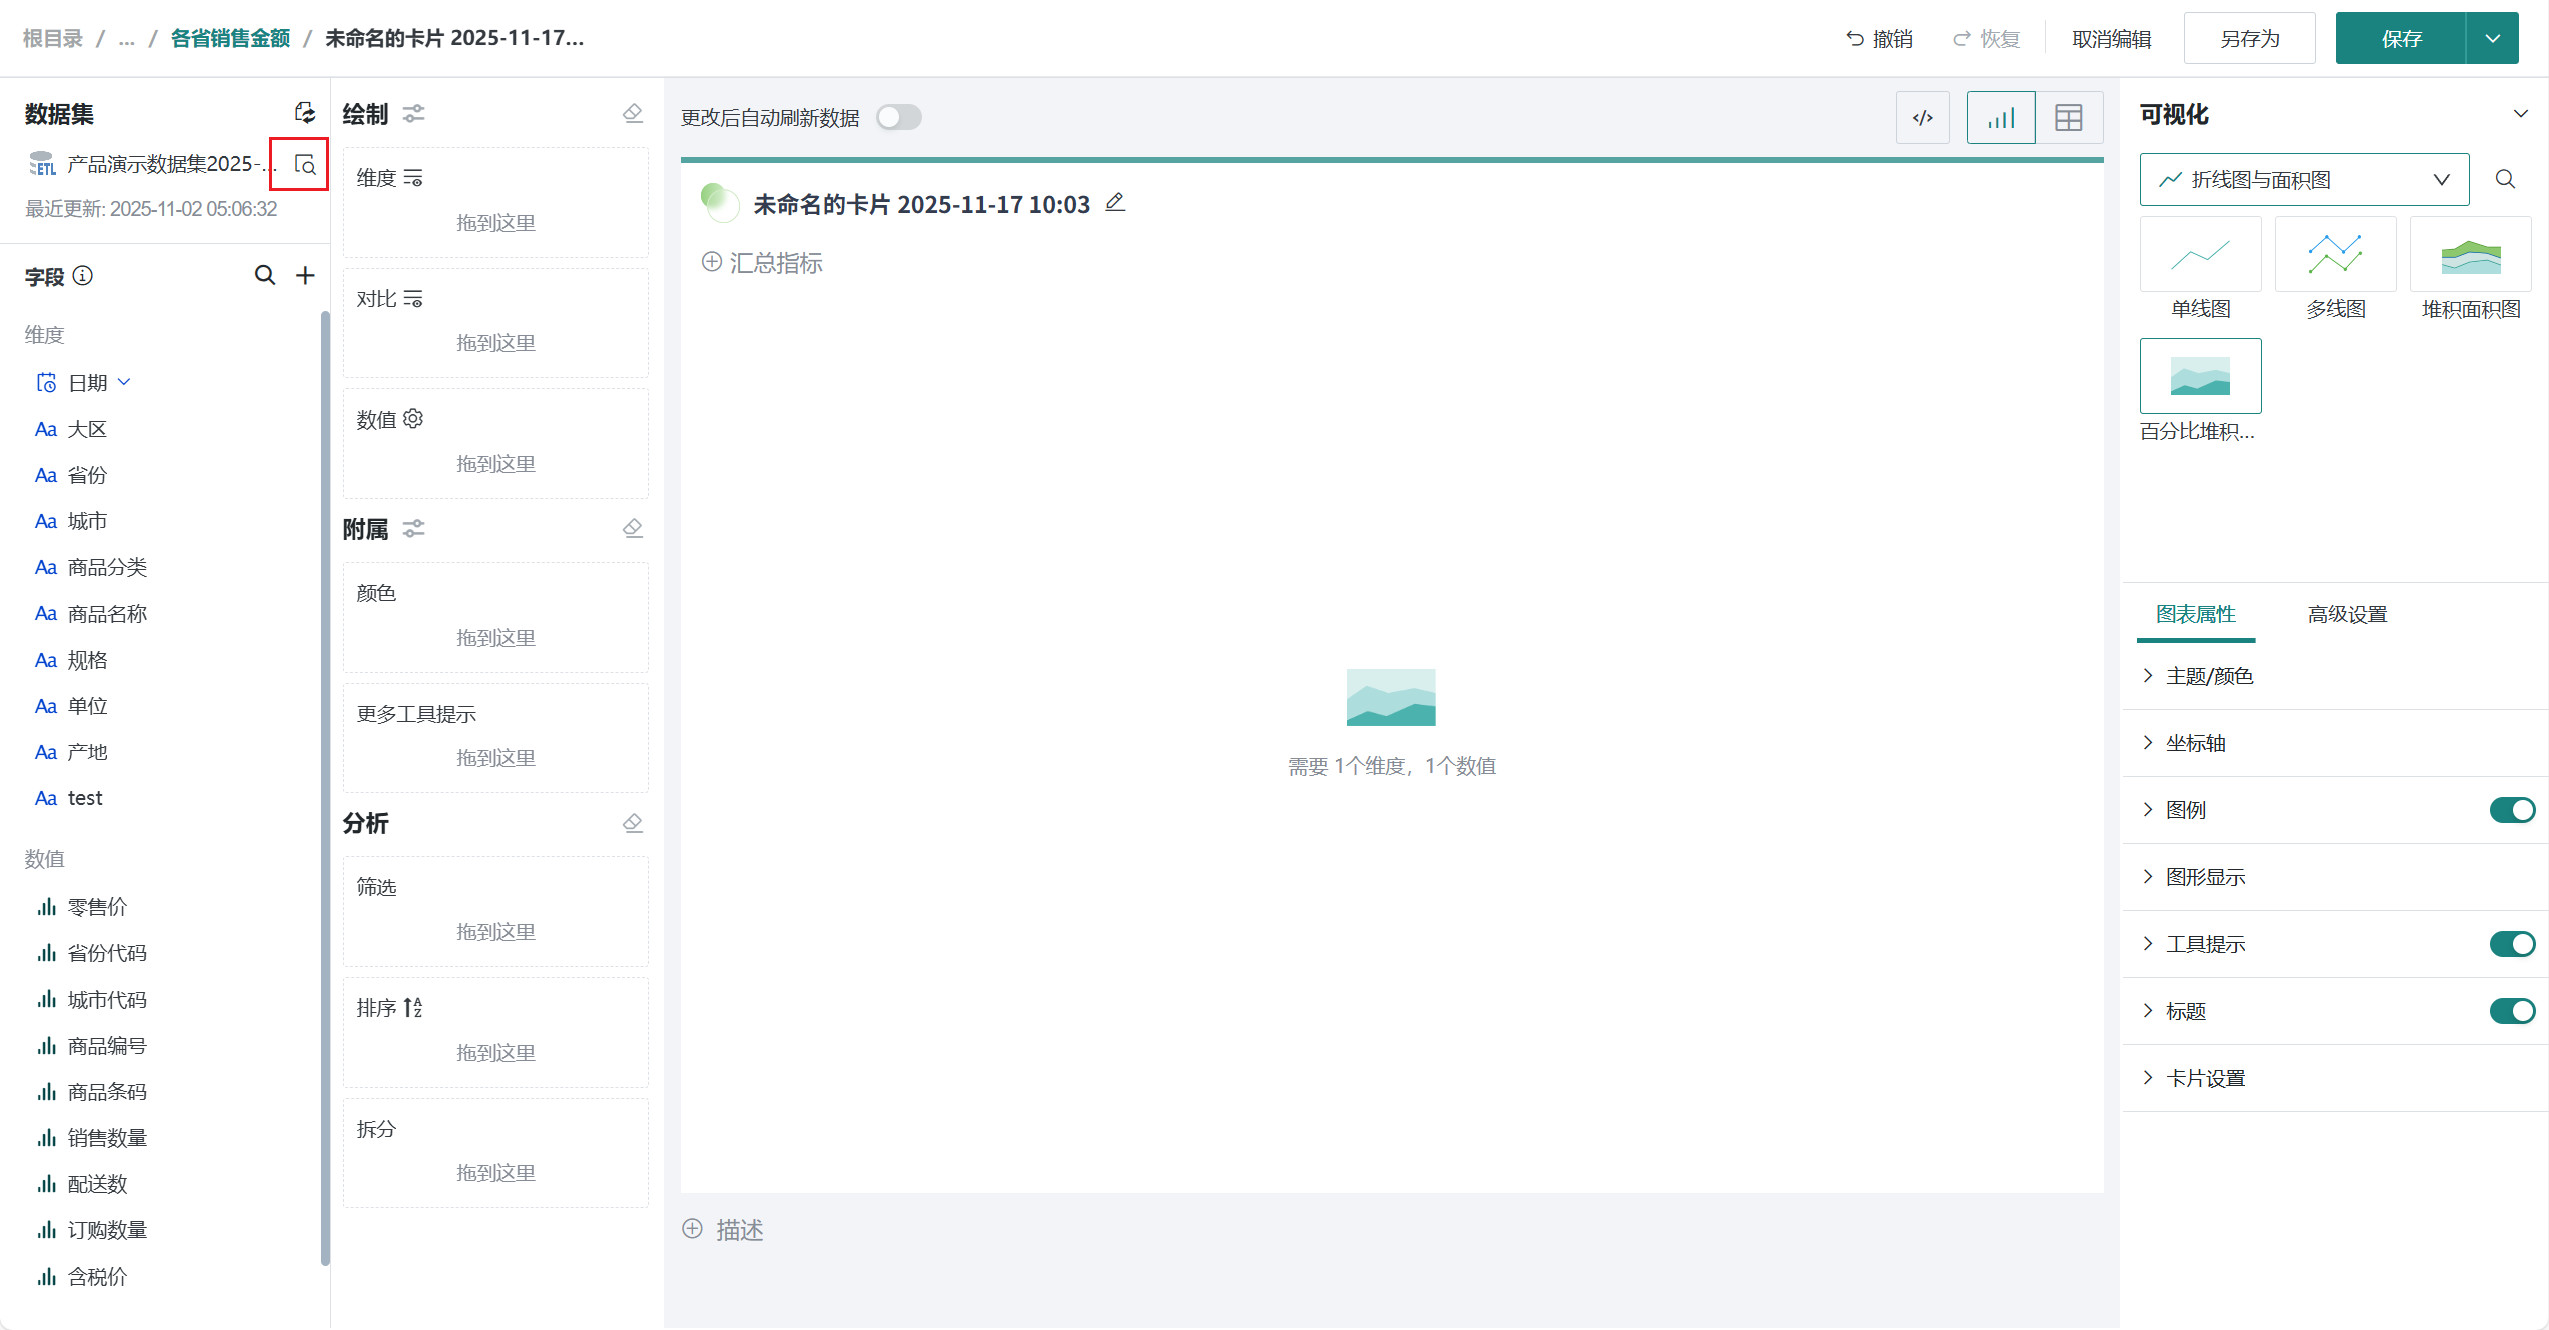Toggle 更改后自动刷新数据 switch
The height and width of the screenshot is (1330, 2549).
pyautogui.click(x=898, y=118)
